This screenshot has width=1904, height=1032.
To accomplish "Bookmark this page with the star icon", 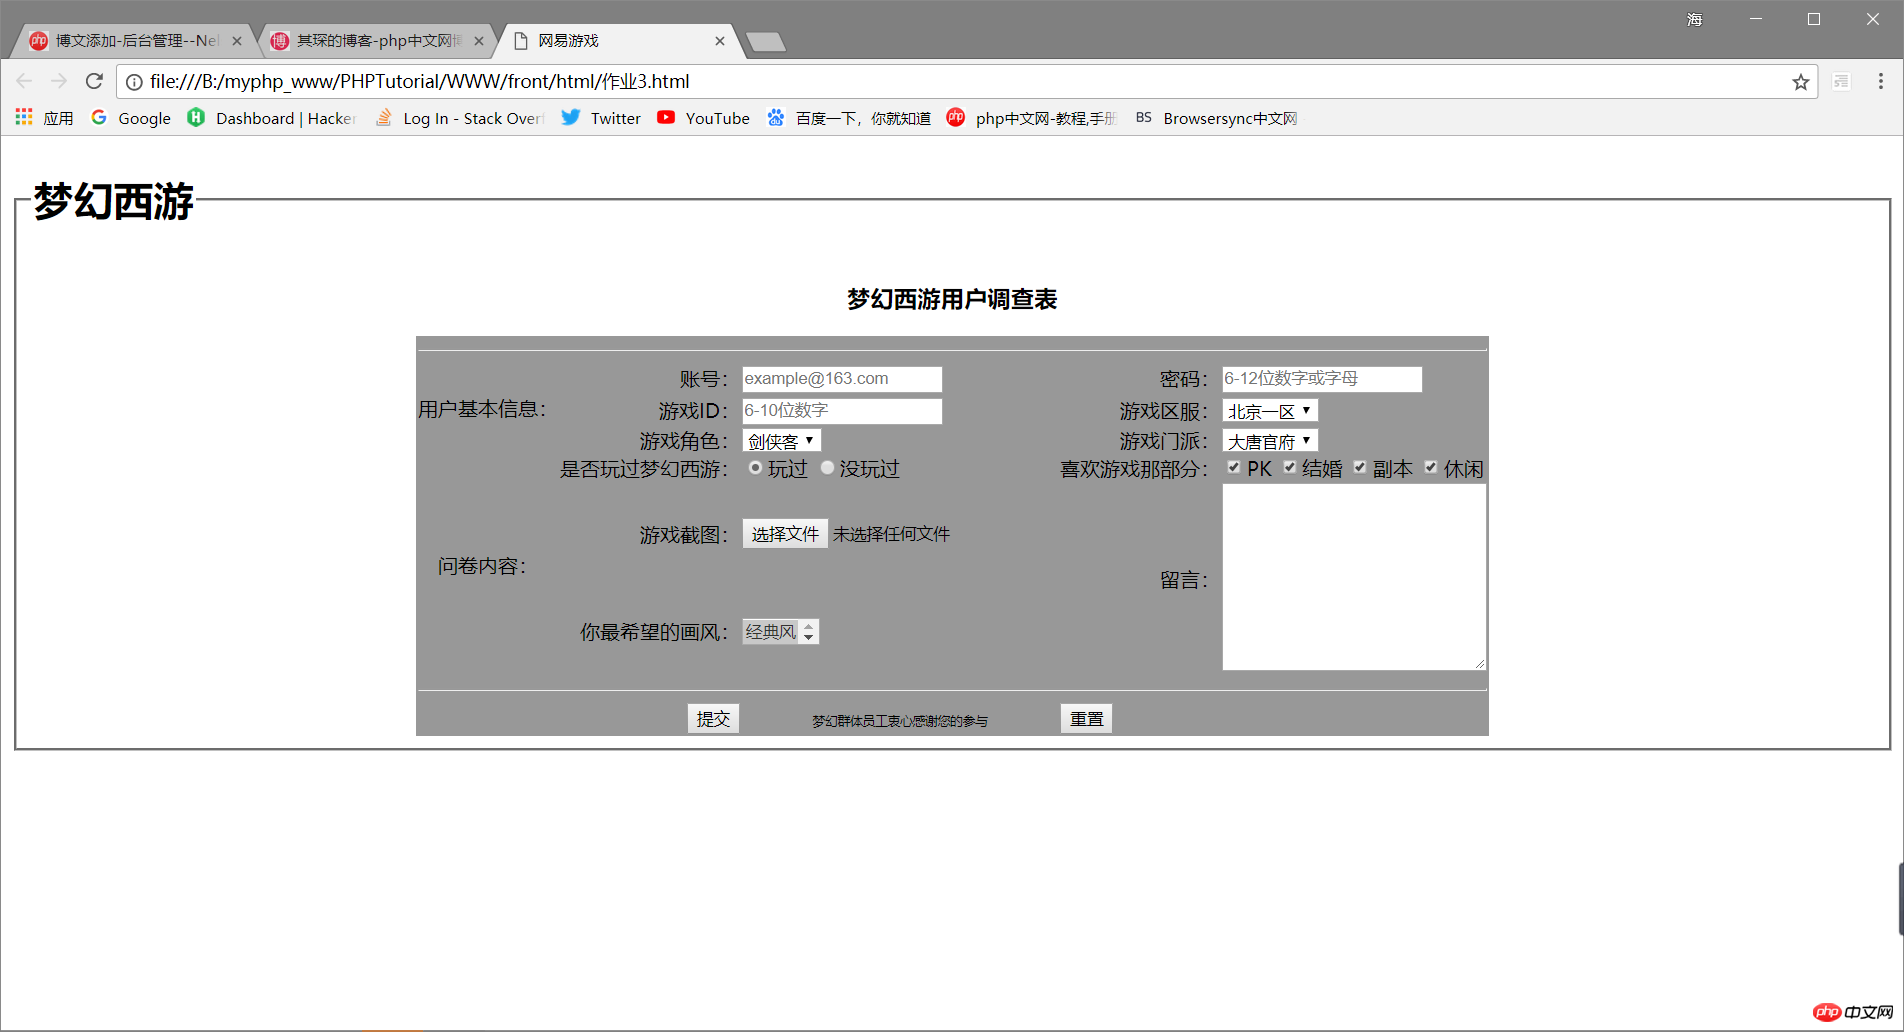I will tap(1800, 82).
